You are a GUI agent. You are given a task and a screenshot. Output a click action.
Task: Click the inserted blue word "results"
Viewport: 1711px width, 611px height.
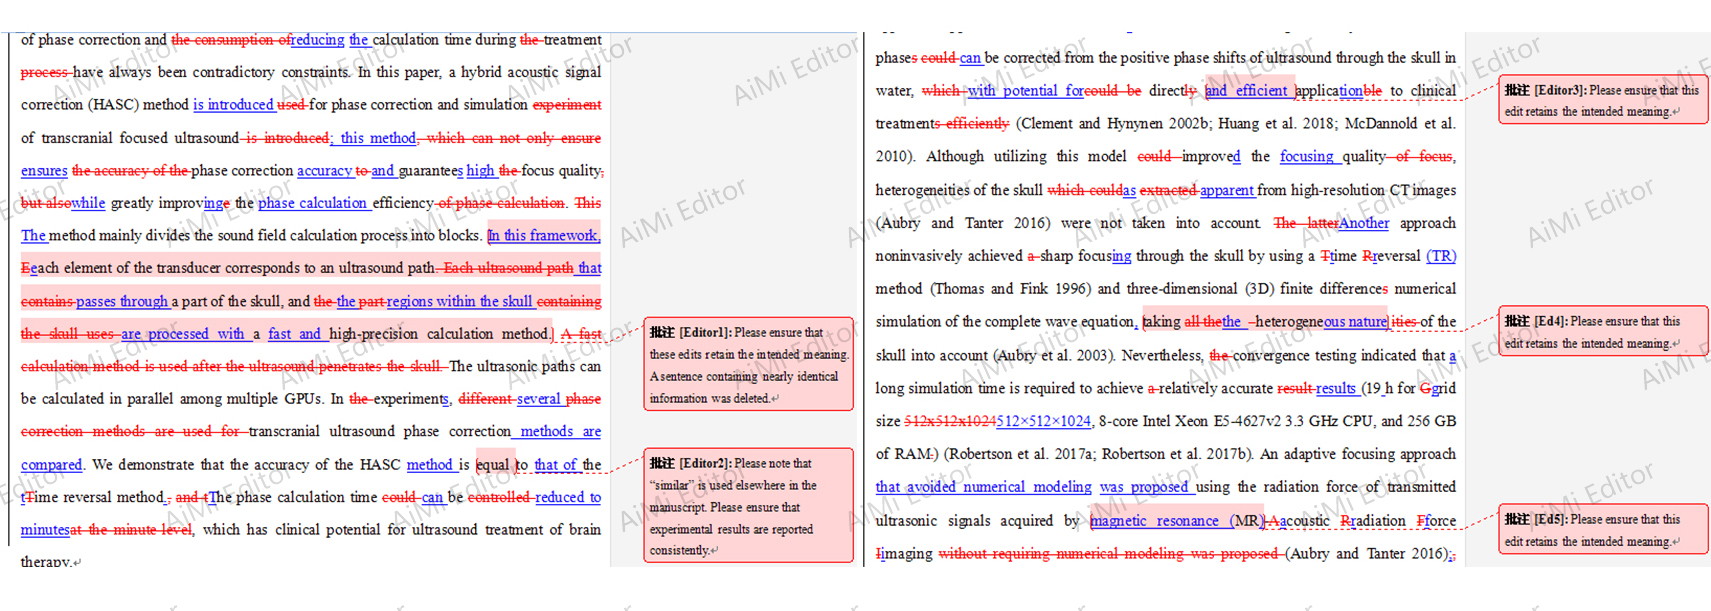tap(1336, 388)
